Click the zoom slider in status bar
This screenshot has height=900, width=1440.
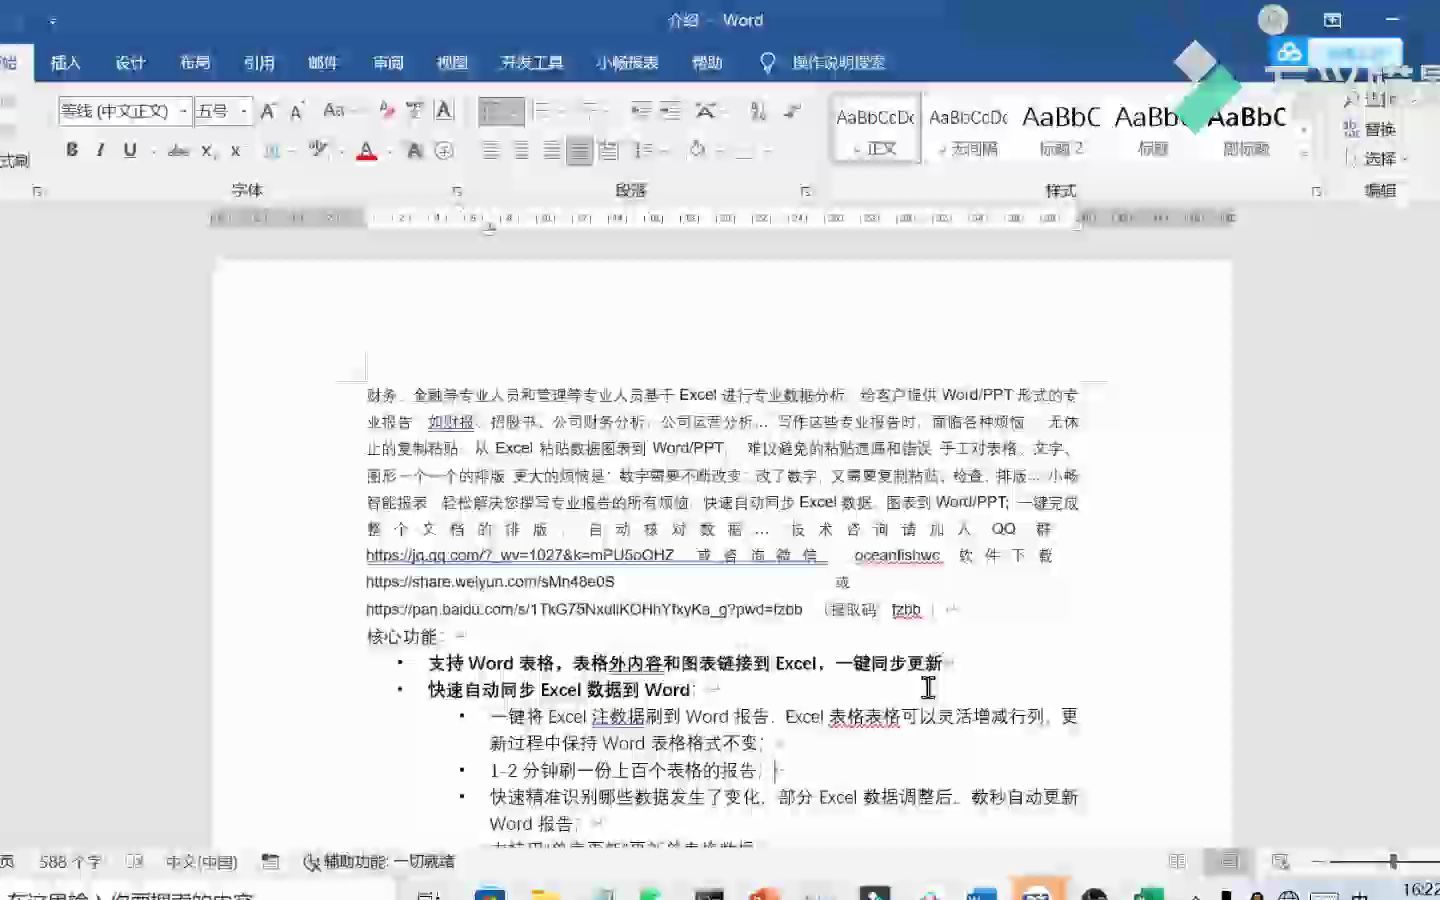tap(1392, 861)
